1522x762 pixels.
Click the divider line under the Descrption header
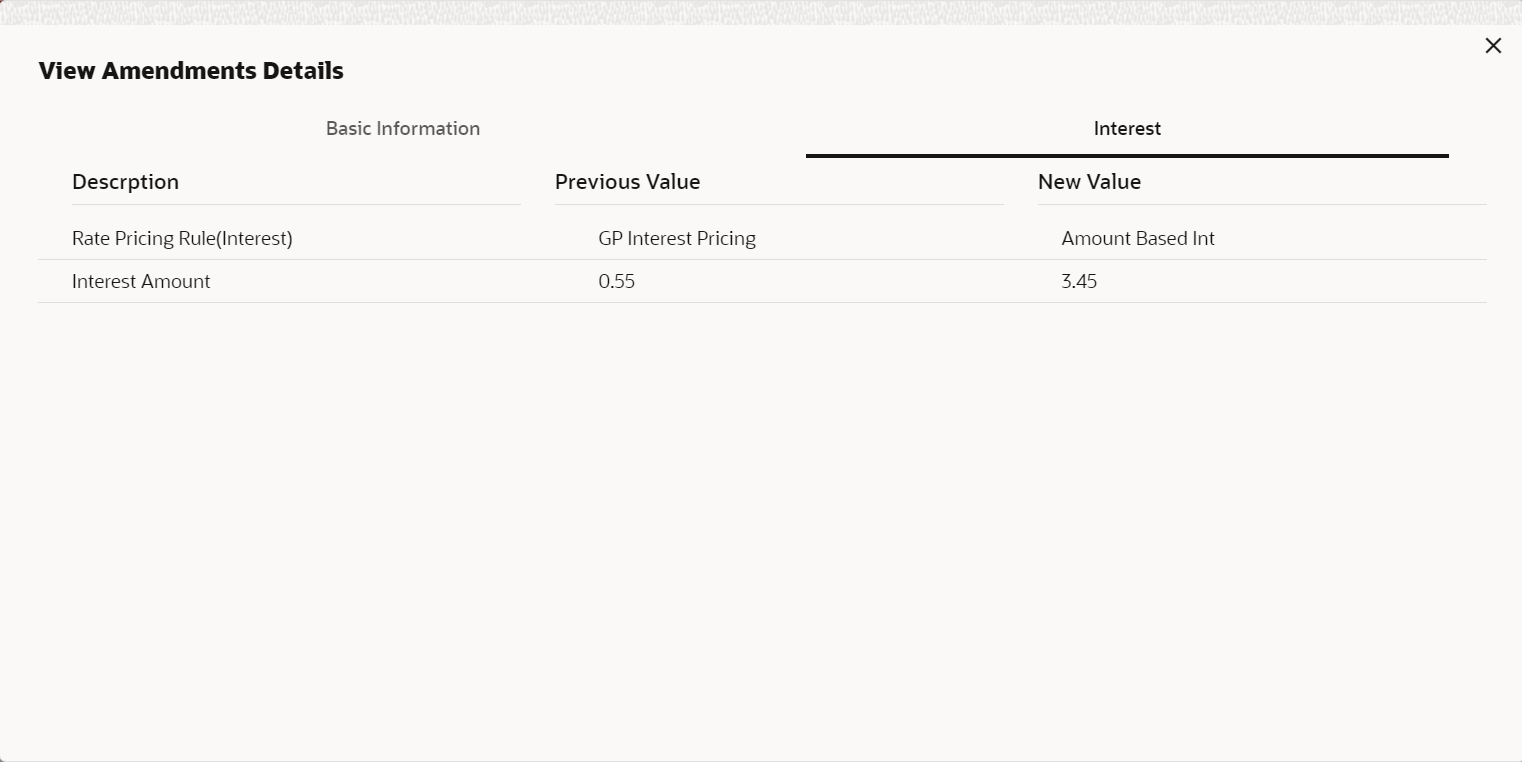(x=296, y=204)
